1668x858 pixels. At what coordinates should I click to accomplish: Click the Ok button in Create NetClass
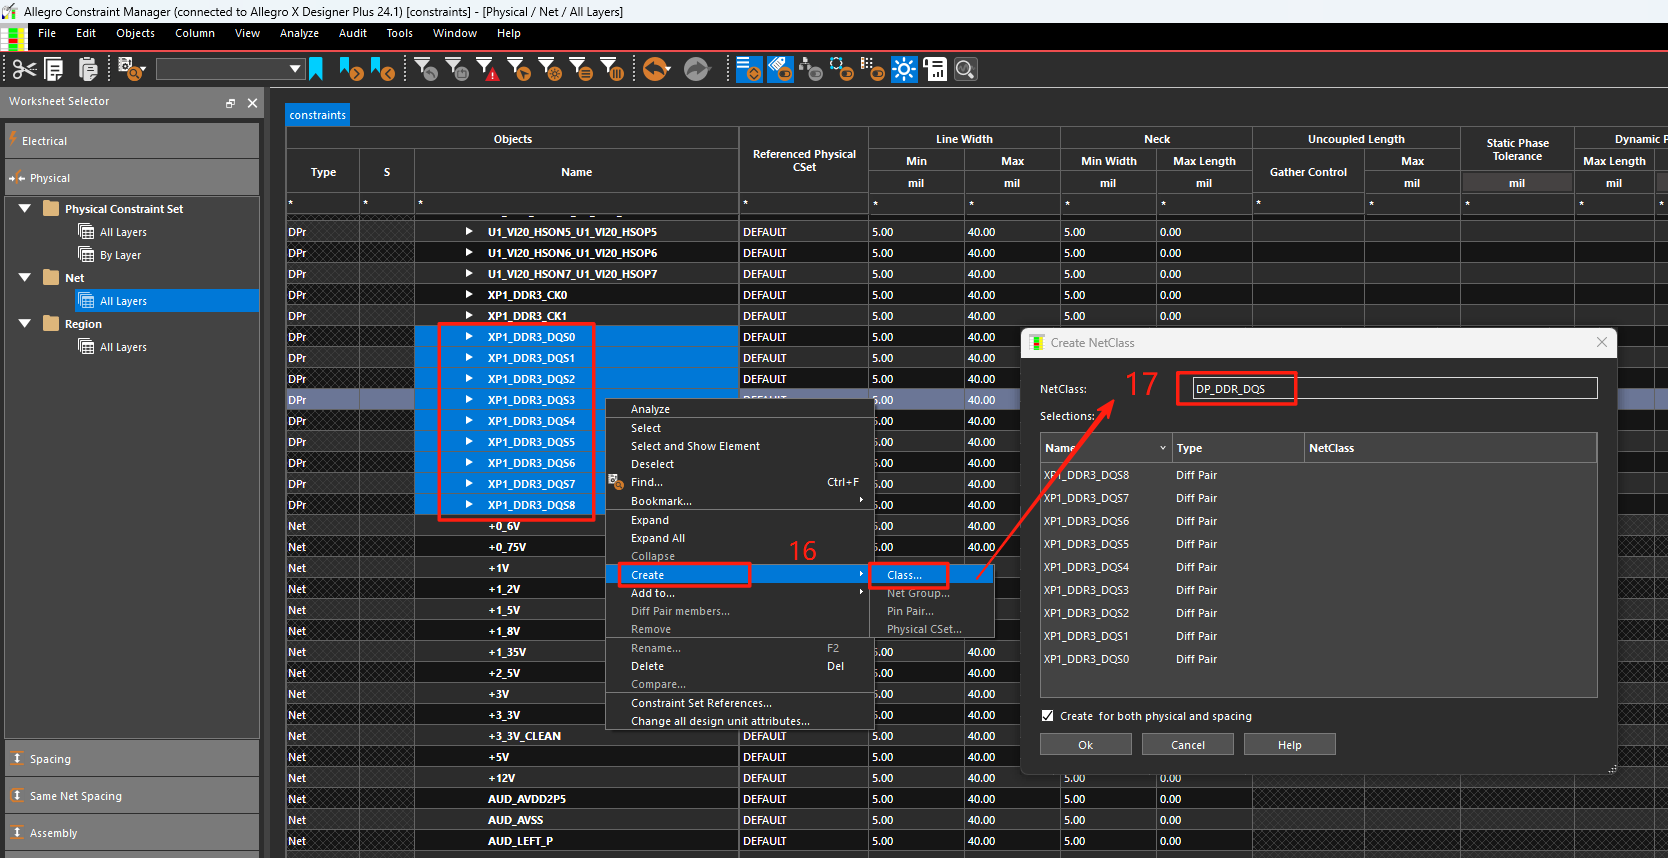point(1086,745)
